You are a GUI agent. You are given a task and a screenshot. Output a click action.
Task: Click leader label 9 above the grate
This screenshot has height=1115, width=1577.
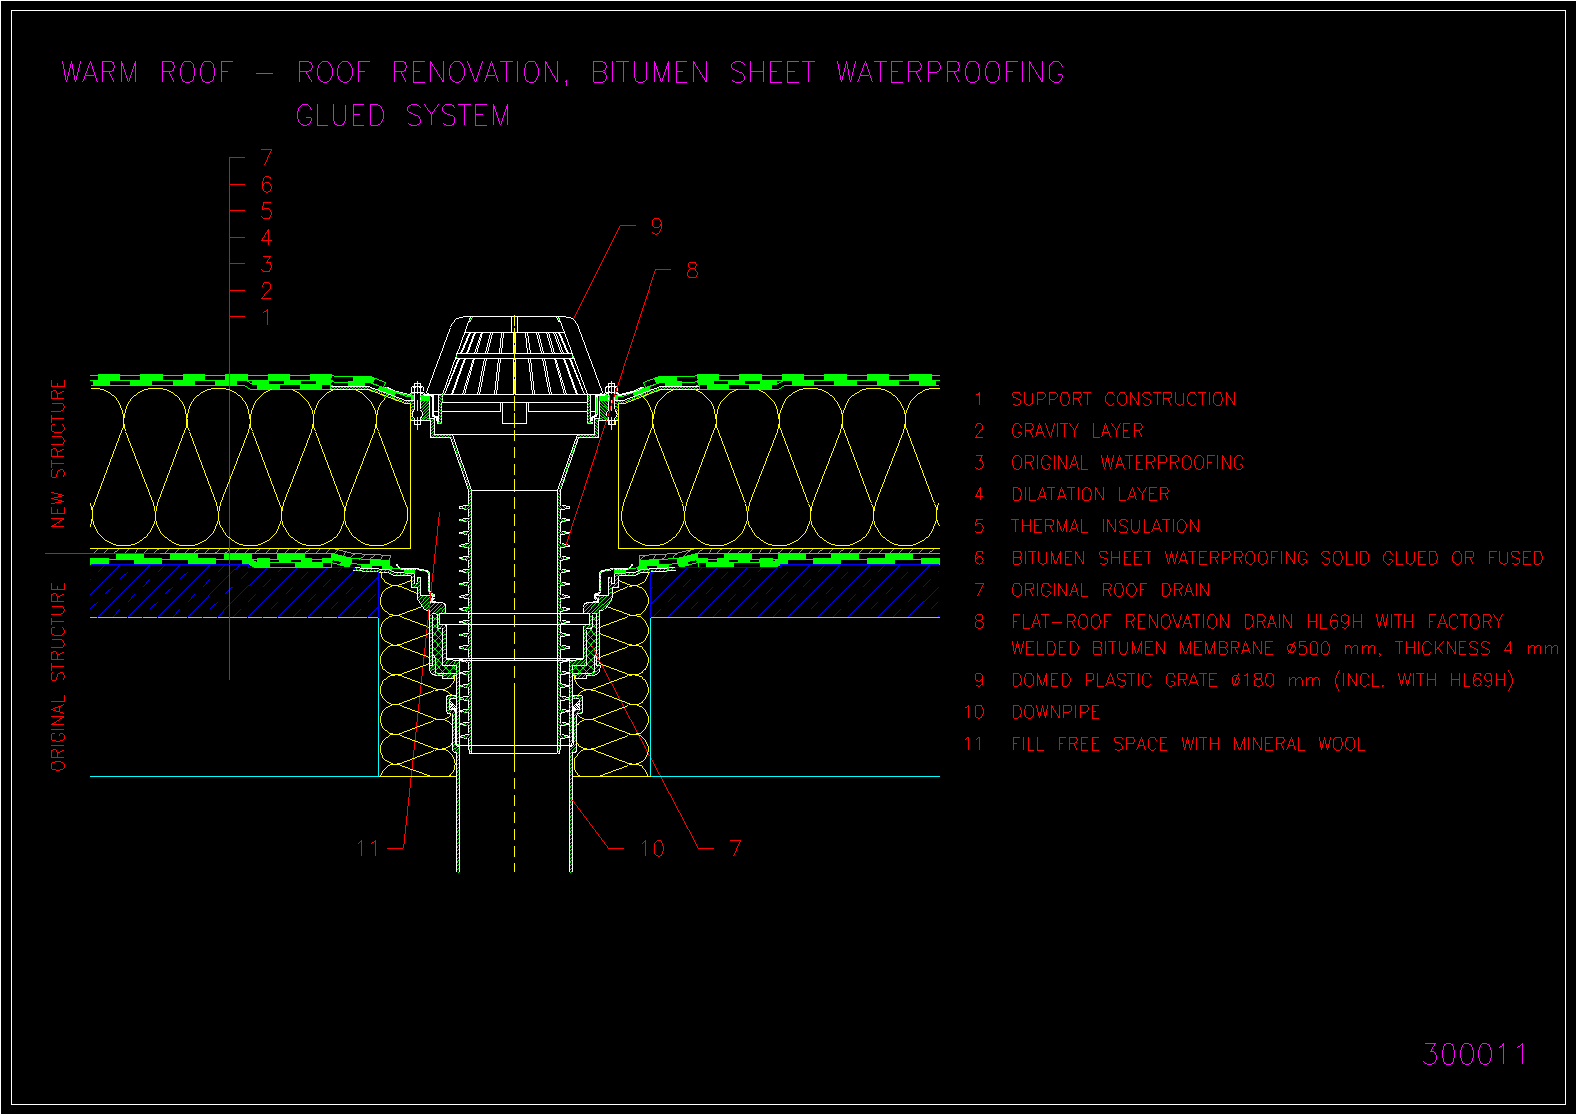(x=656, y=227)
